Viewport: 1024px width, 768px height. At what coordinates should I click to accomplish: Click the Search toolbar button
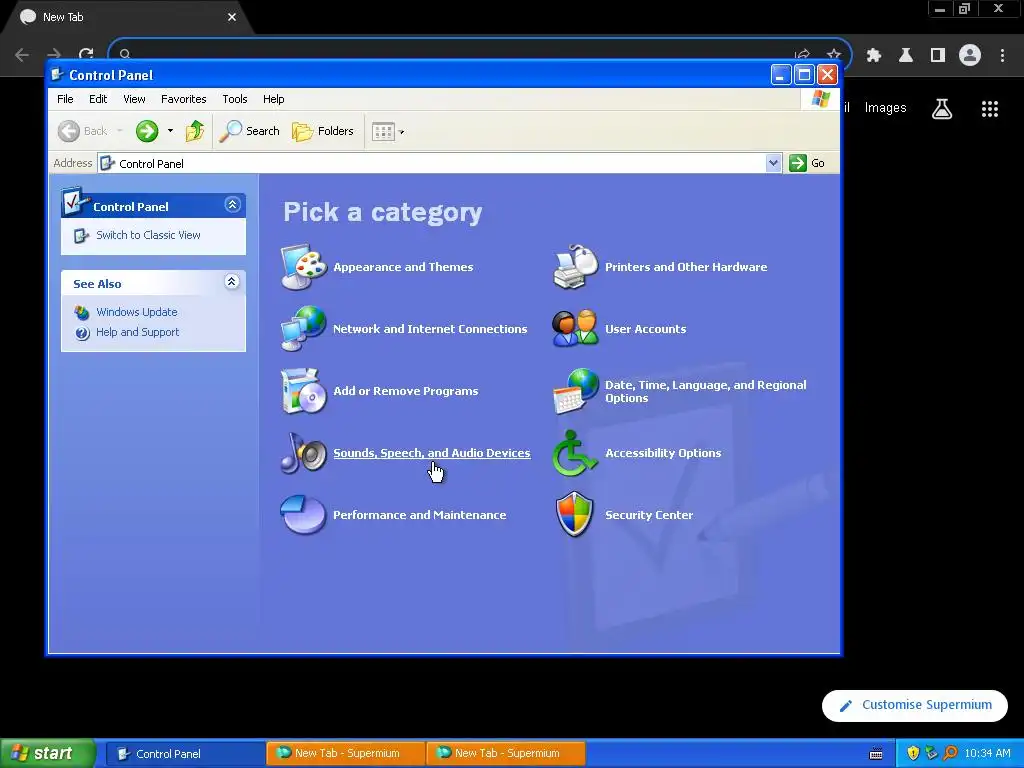pos(249,131)
